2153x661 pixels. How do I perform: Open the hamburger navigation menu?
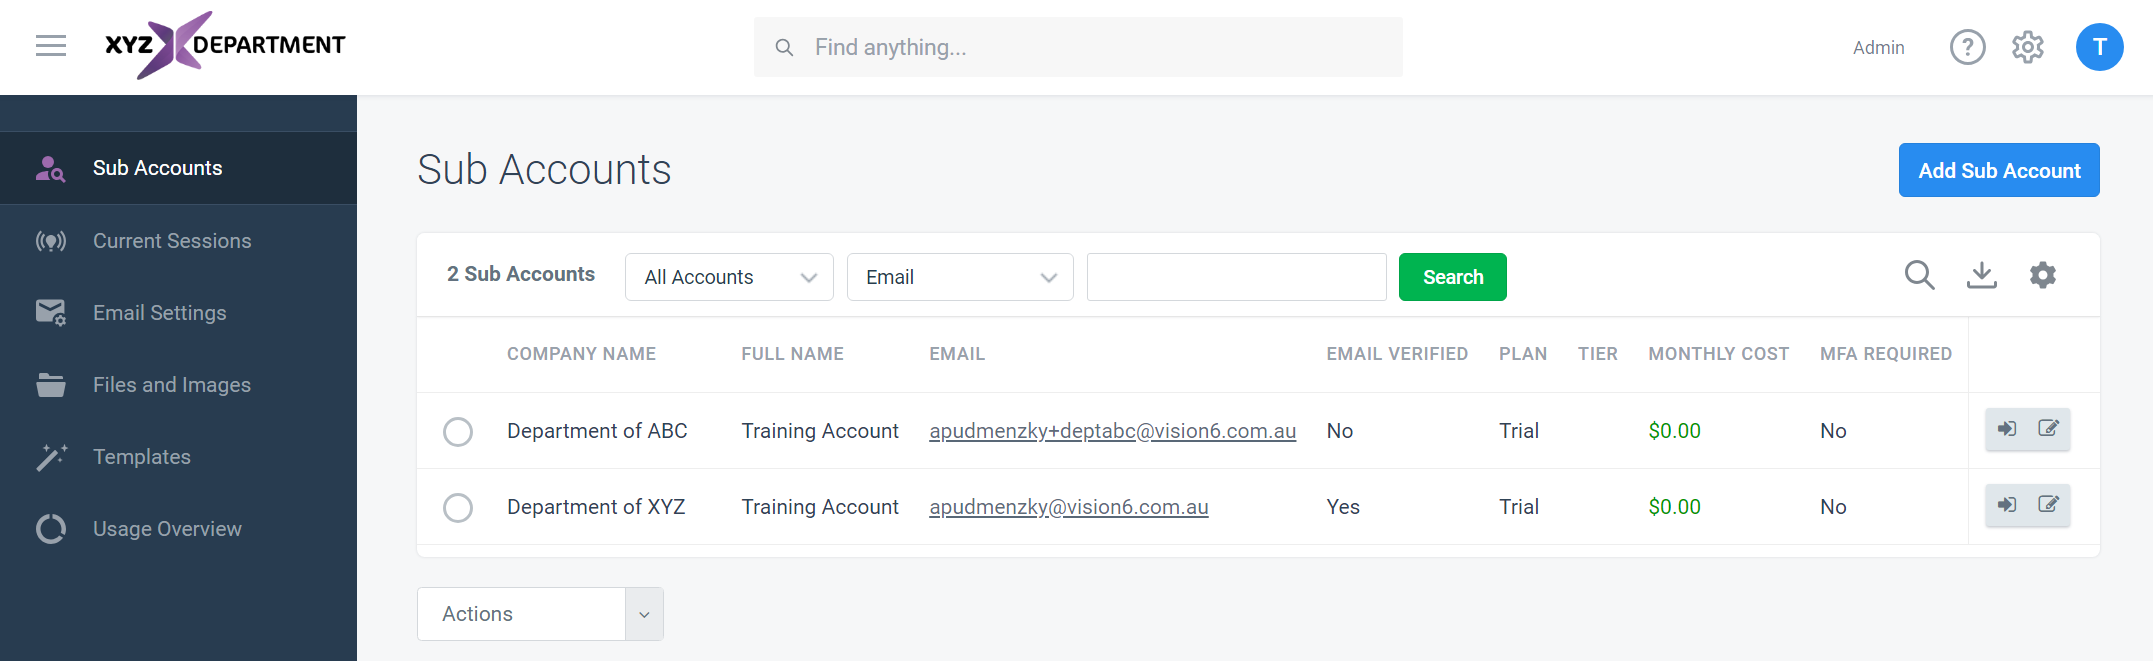tap(51, 46)
